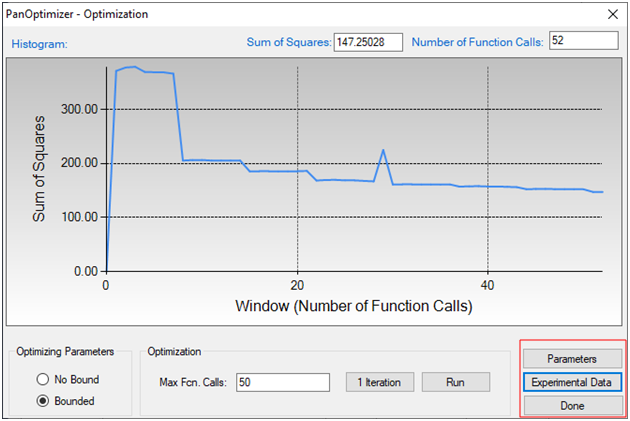
Task: Open the Experimental Data button
Action: pos(572,382)
